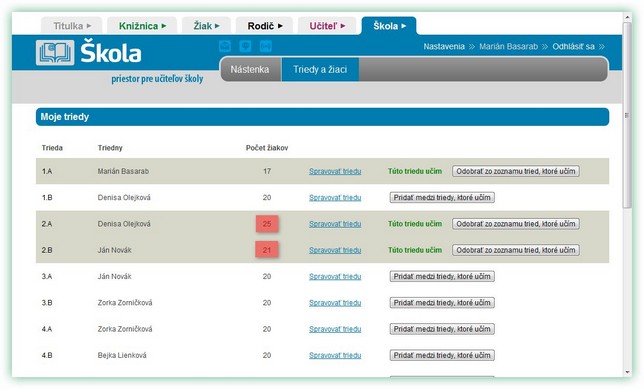Image resolution: width=644 pixels, height=389 pixels.
Task: Go to the Titulka tab
Action: [72, 26]
